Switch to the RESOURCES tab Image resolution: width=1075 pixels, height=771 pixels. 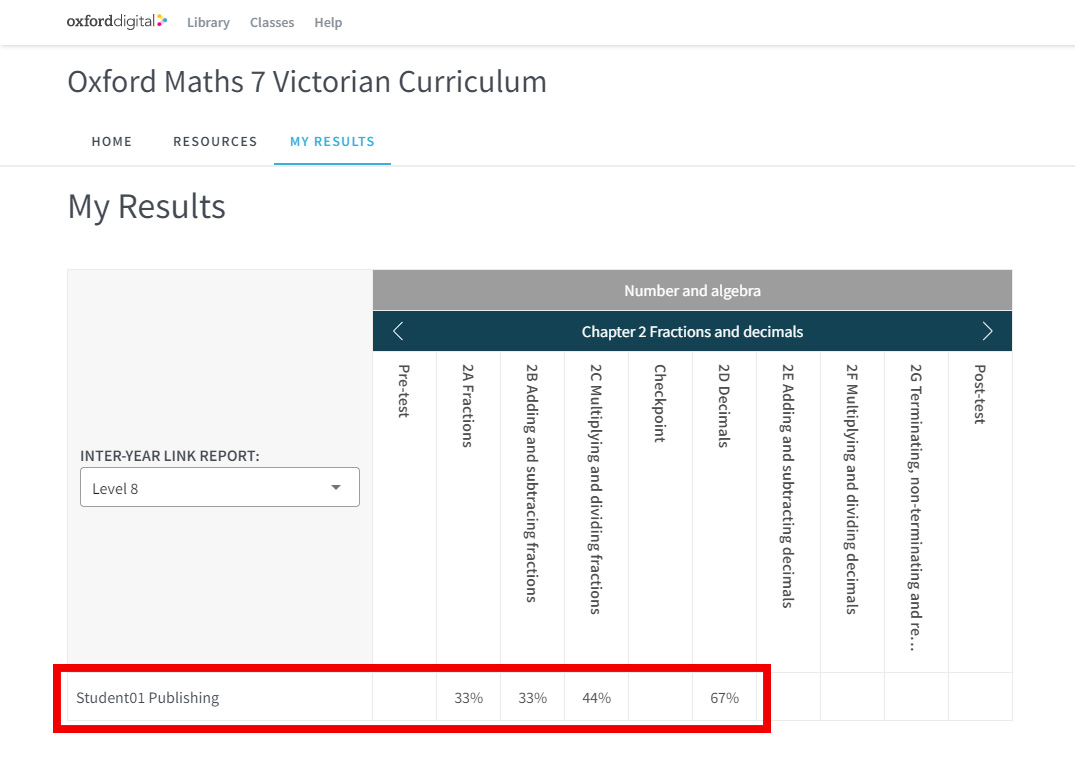click(x=215, y=141)
